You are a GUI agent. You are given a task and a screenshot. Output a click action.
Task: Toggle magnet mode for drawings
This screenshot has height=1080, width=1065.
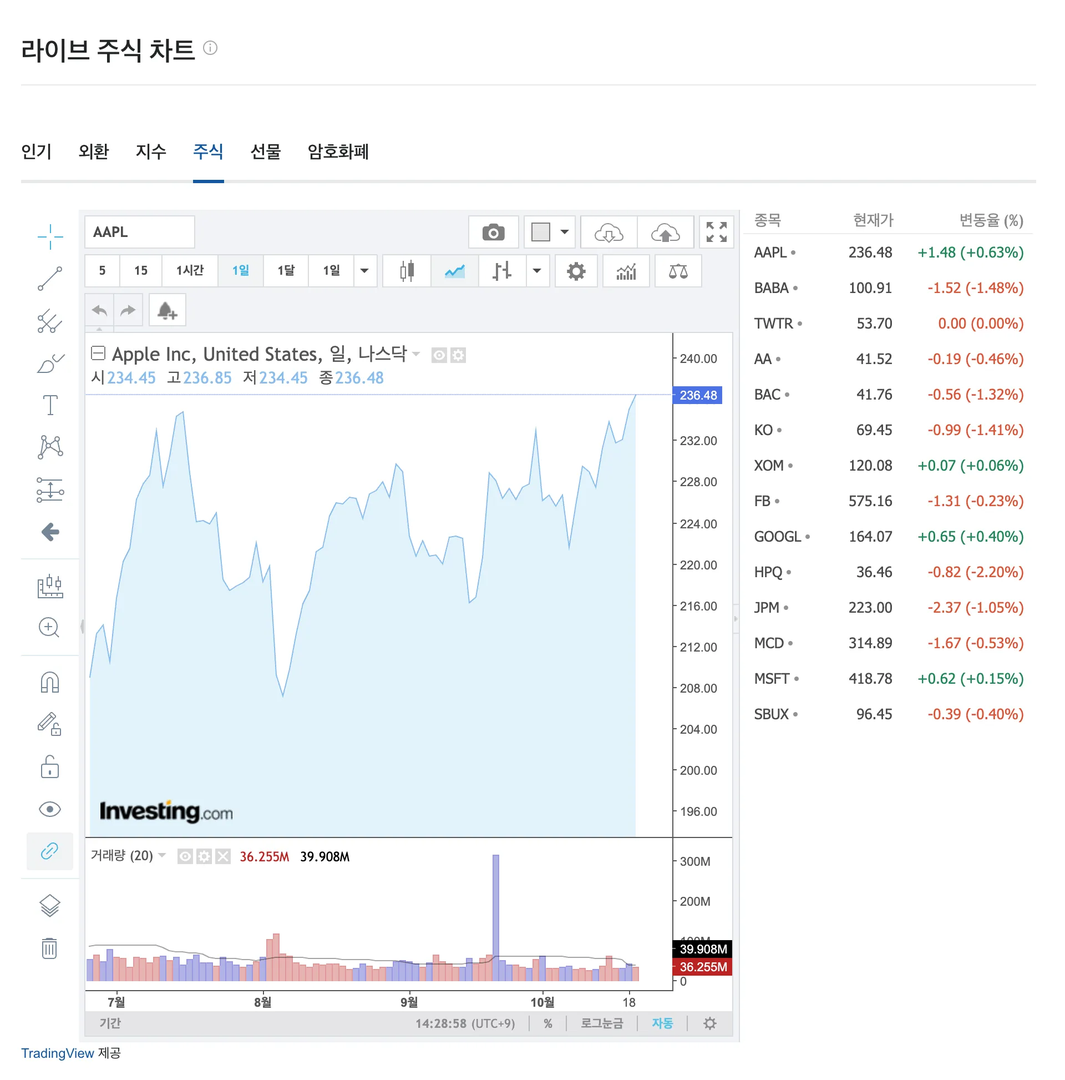pyautogui.click(x=50, y=683)
